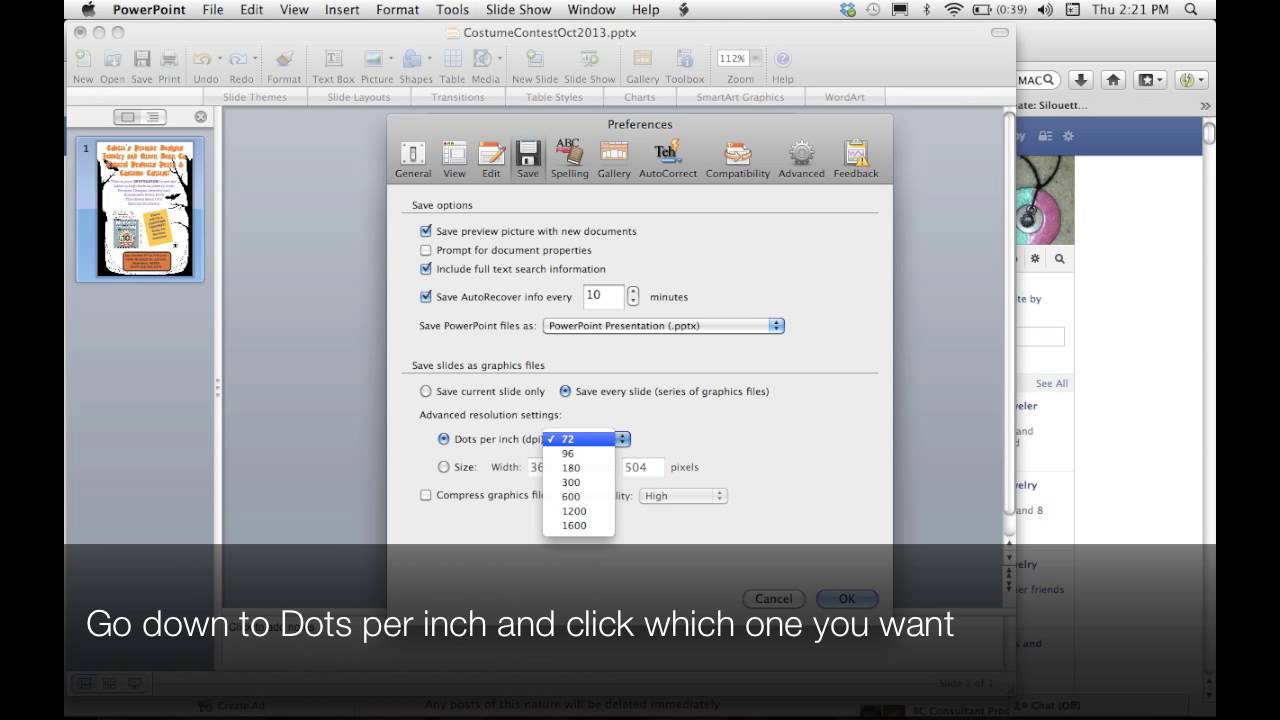
Task: Click the Format painter toolbar icon
Action: 284,66
